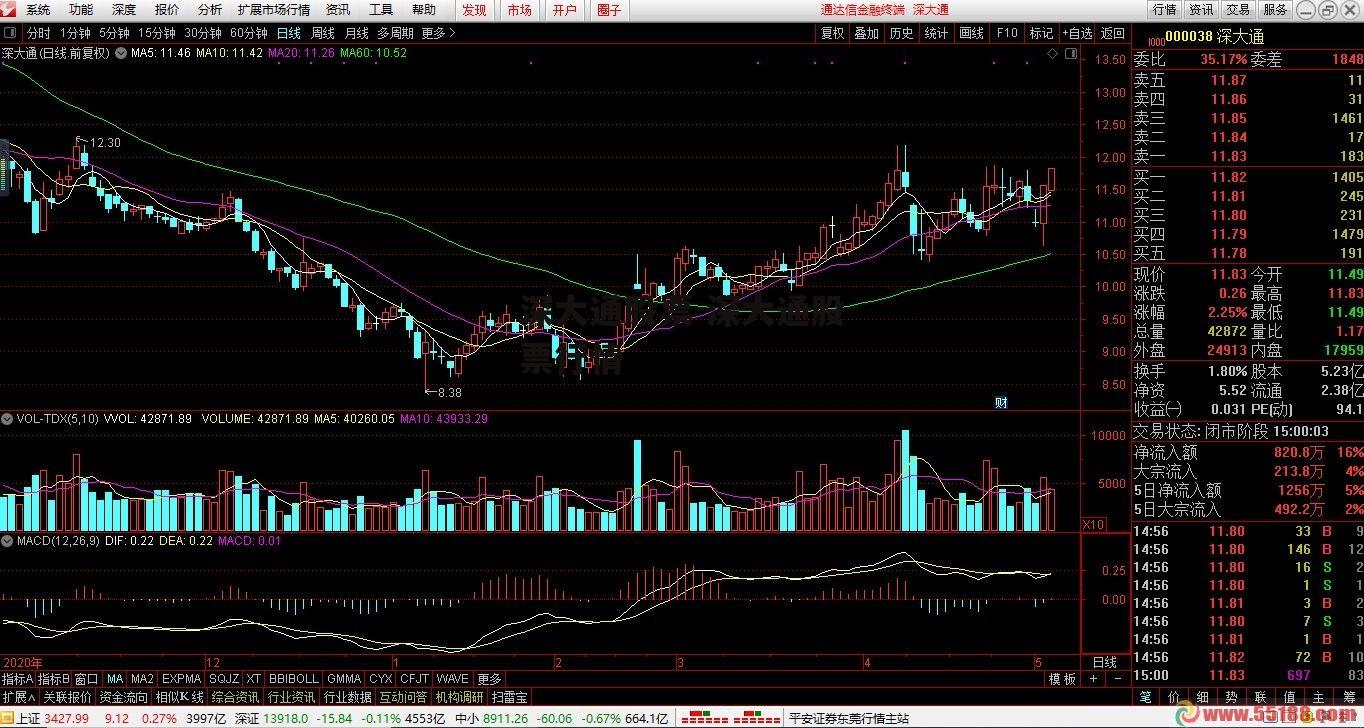Click the − zoom button near 模板
Screen dimensions: 1364x728
click(x=1118, y=679)
